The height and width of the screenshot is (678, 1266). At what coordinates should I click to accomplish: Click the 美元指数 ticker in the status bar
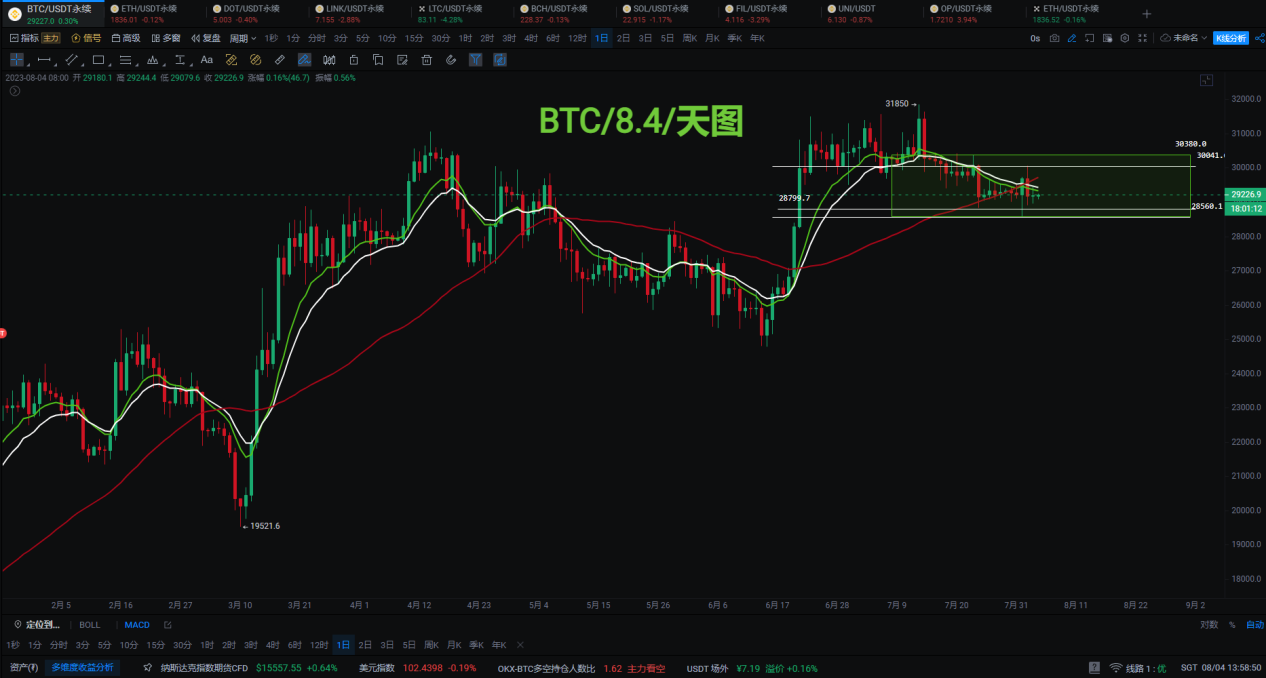[377, 667]
